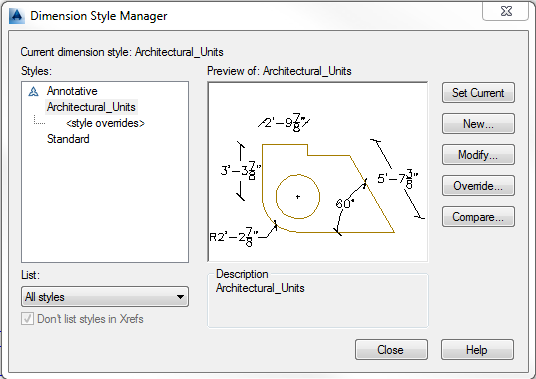Select the Annotative dimension style
Image resolution: width=536 pixels, height=379 pixels.
72,91
